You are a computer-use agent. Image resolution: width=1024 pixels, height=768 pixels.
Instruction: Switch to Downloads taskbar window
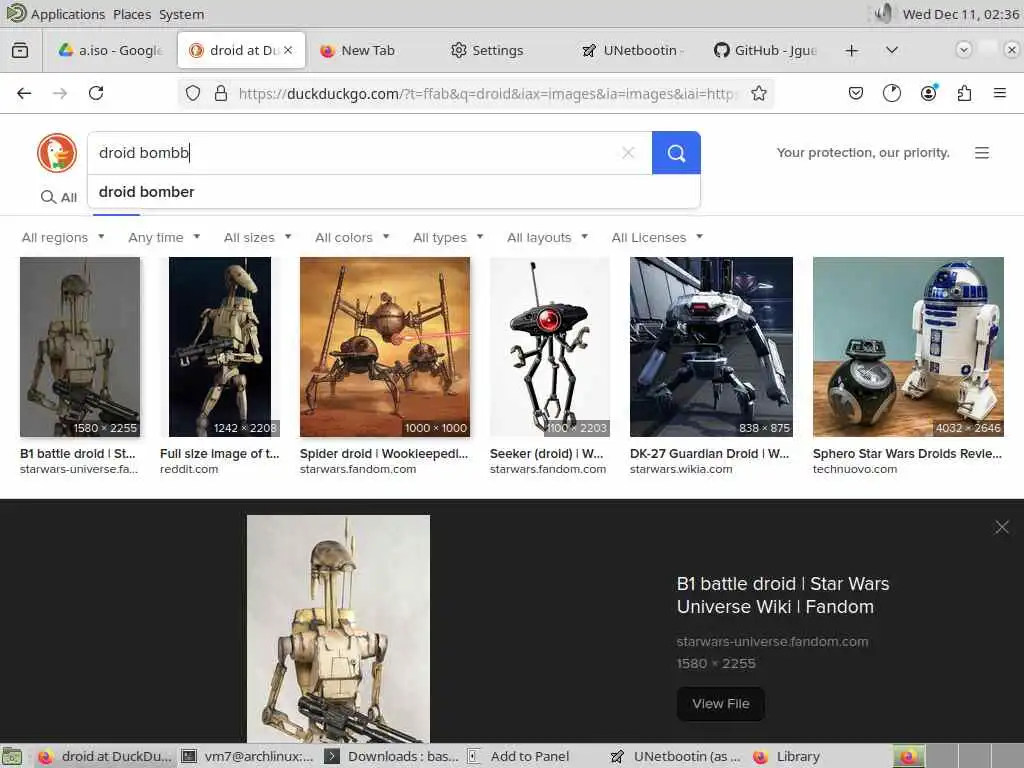[392, 756]
